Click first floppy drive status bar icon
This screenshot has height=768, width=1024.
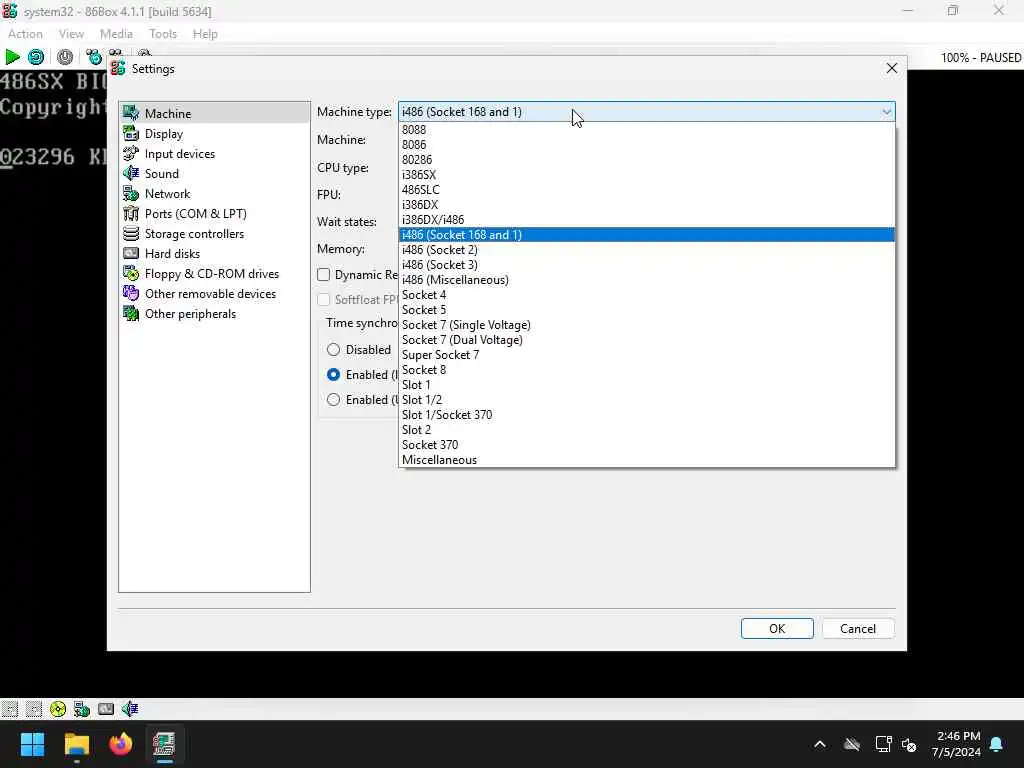[x=9, y=709]
